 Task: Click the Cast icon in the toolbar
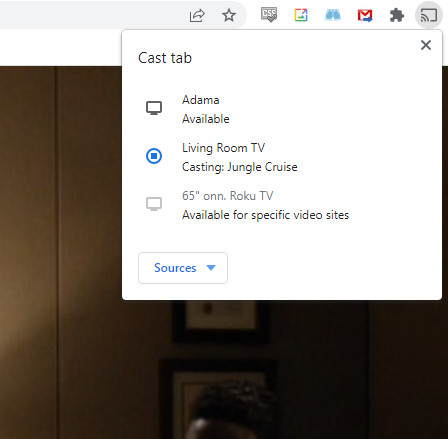[429, 15]
